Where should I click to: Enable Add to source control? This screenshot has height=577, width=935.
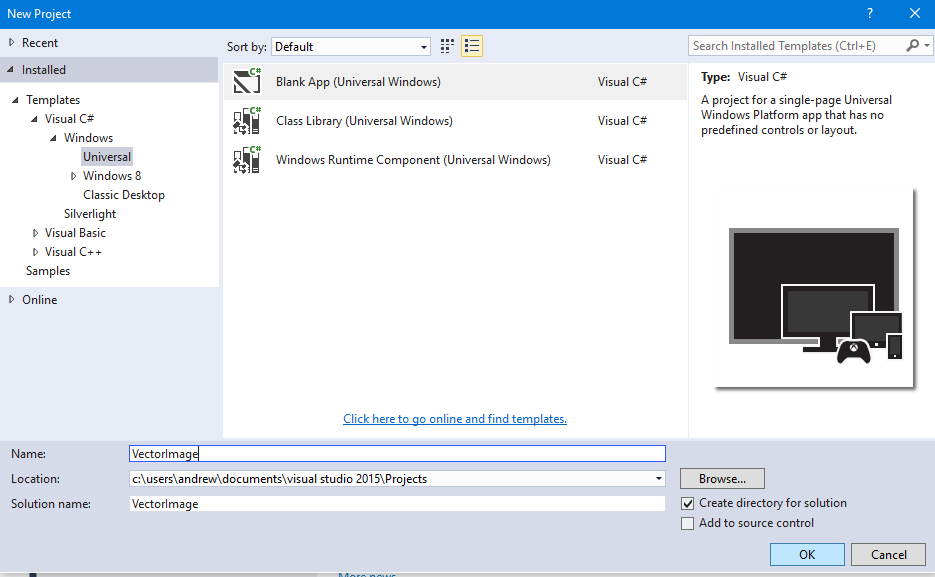(688, 523)
